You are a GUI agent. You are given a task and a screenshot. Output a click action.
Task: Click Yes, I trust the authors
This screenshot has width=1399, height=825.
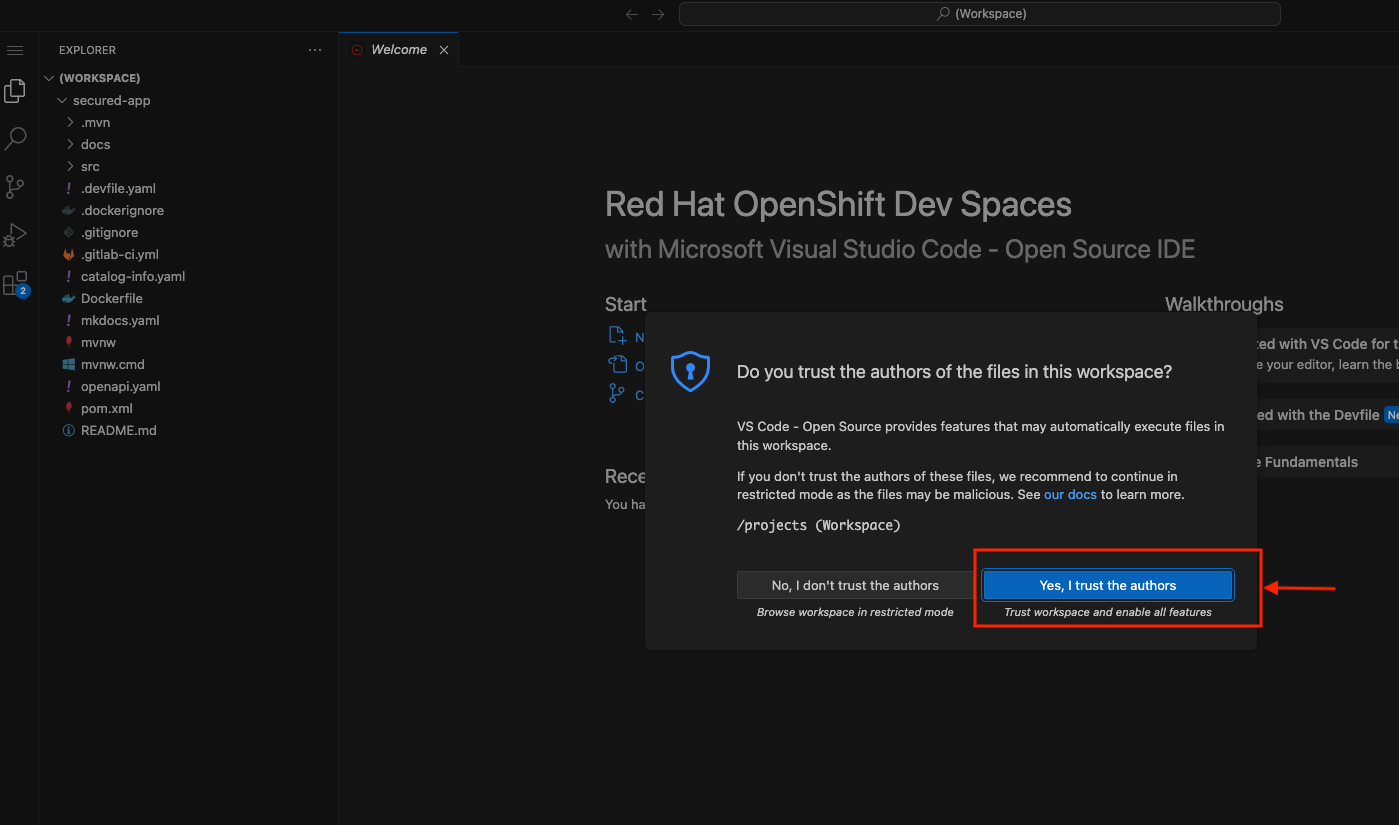point(1107,585)
